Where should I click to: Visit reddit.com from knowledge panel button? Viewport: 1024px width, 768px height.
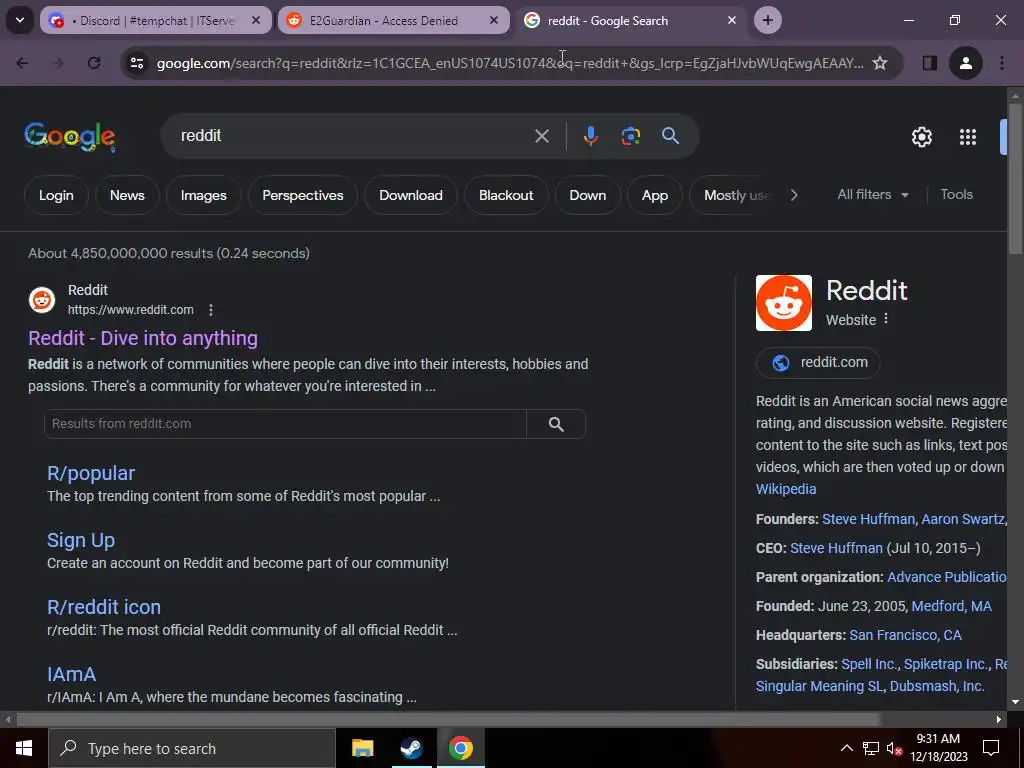[x=818, y=362]
